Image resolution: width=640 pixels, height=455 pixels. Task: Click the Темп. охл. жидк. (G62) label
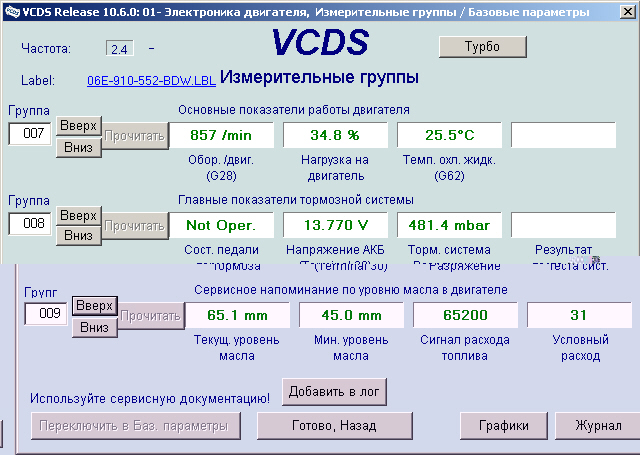449,168
